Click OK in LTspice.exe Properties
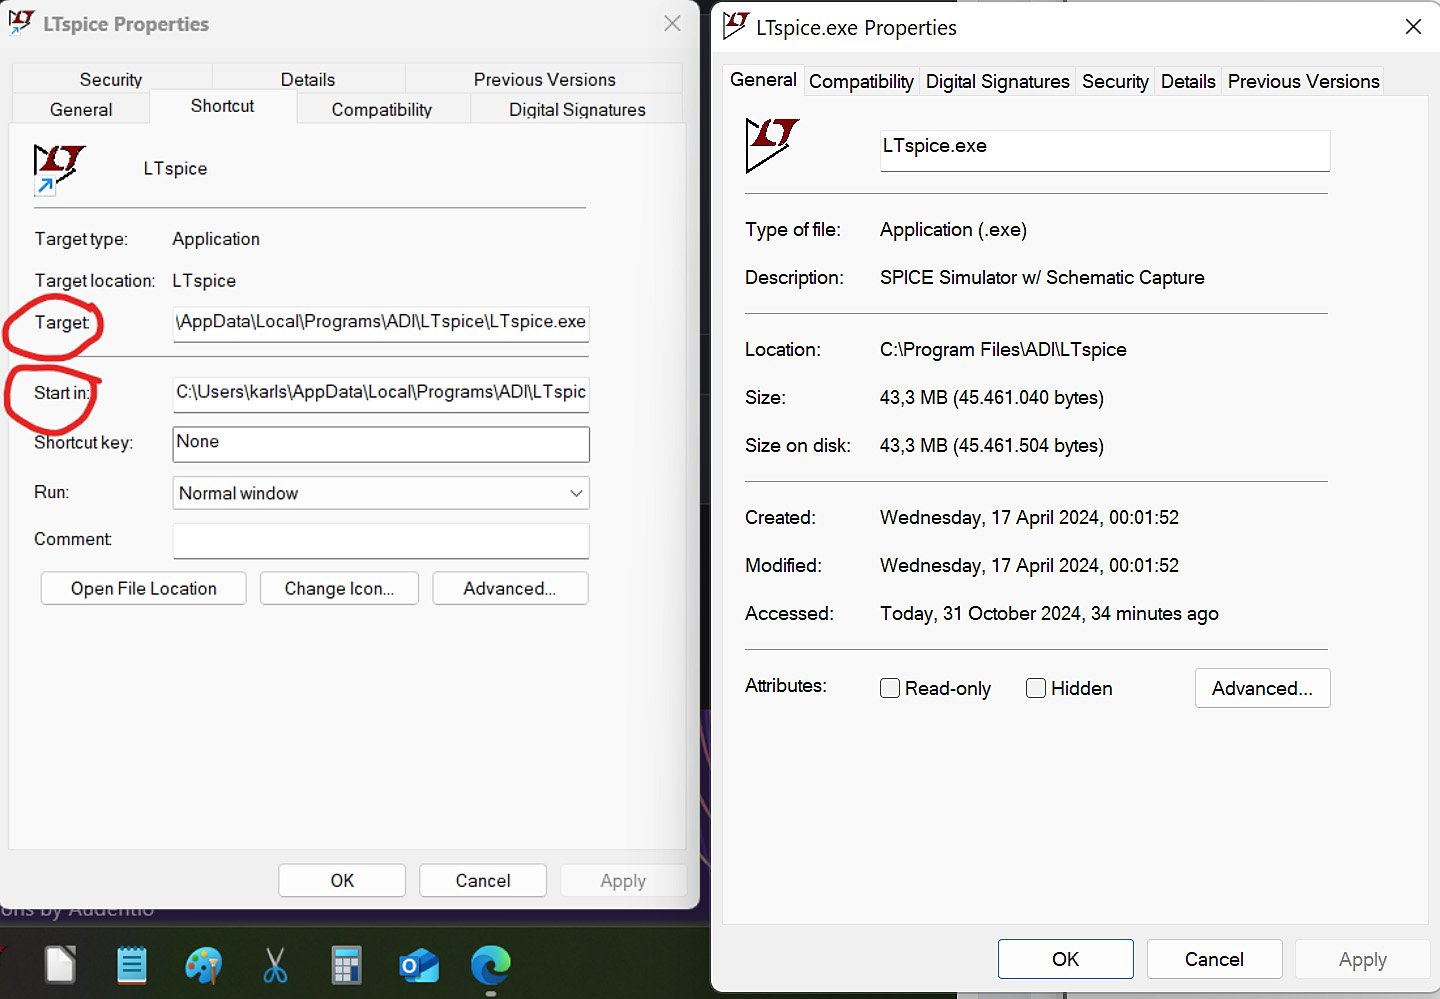Image resolution: width=1440 pixels, height=999 pixels. click(1065, 959)
